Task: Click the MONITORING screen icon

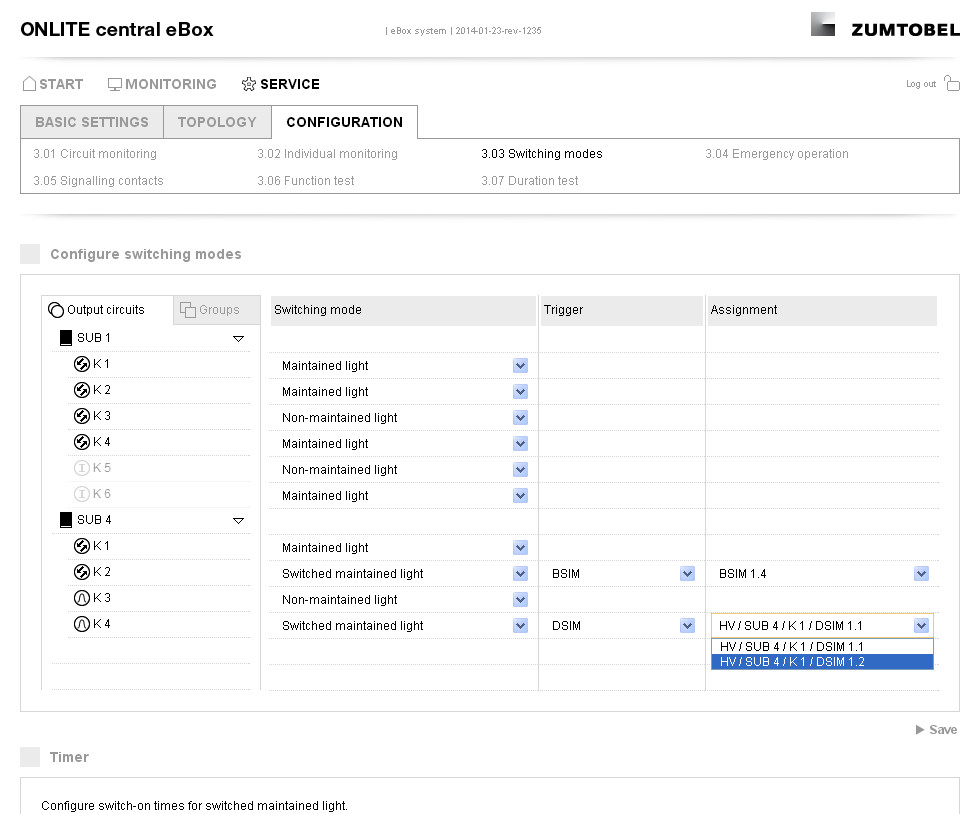Action: pos(114,84)
